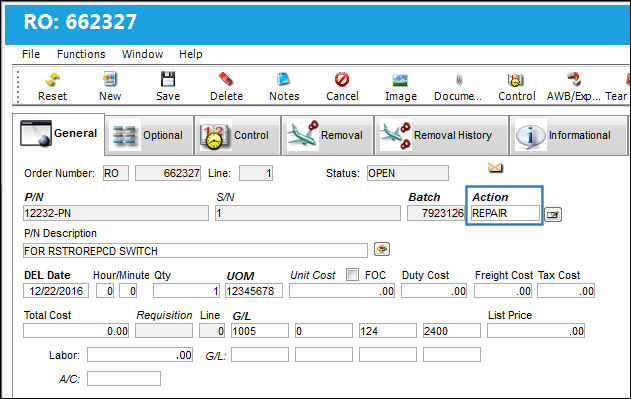
Task: Switch to the General tab
Action: point(59,134)
